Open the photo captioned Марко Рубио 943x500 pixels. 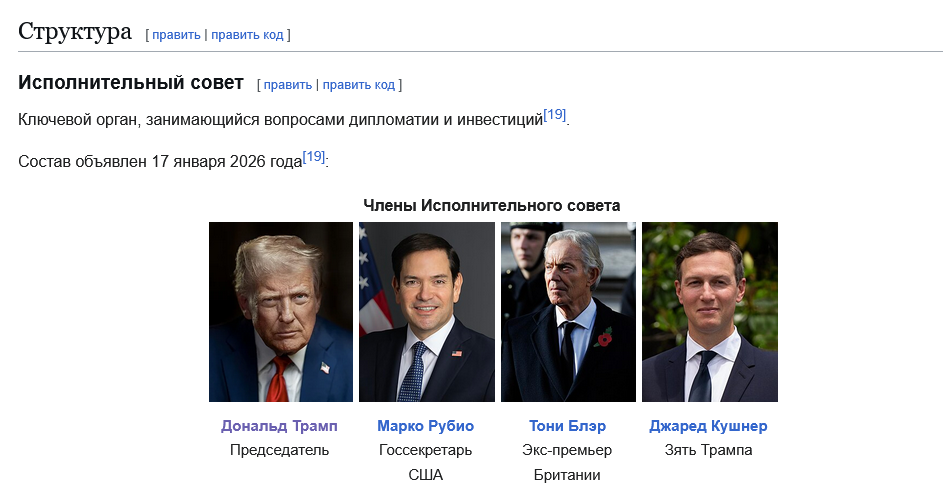coord(427,312)
